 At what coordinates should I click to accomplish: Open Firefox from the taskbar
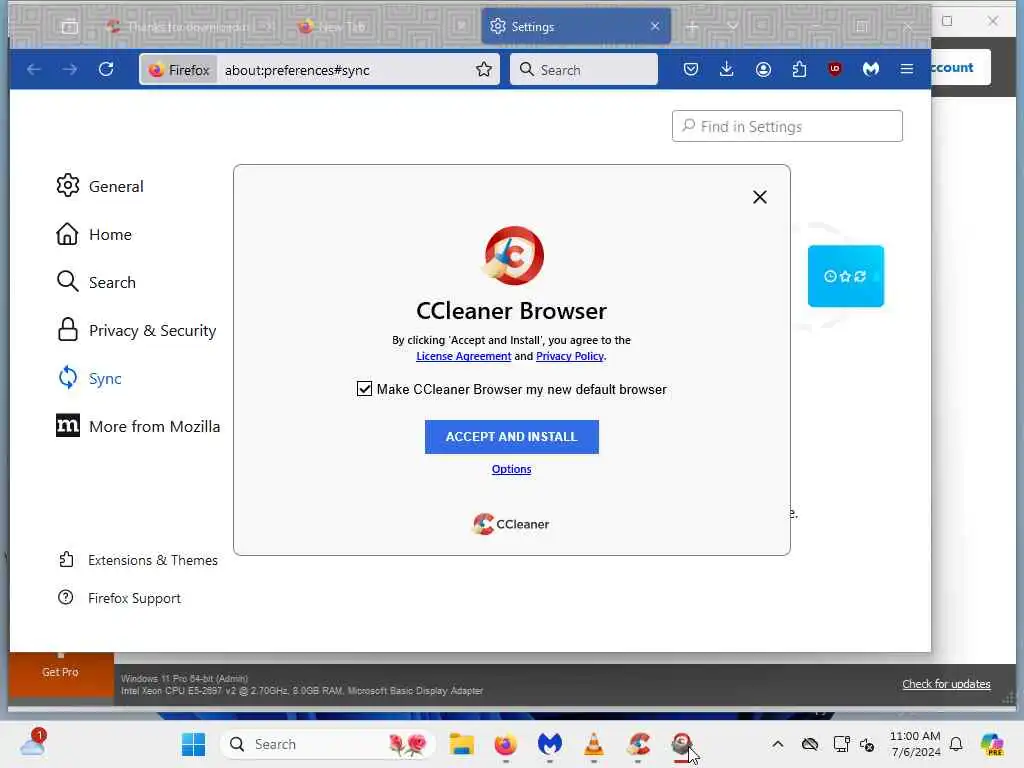click(x=505, y=744)
